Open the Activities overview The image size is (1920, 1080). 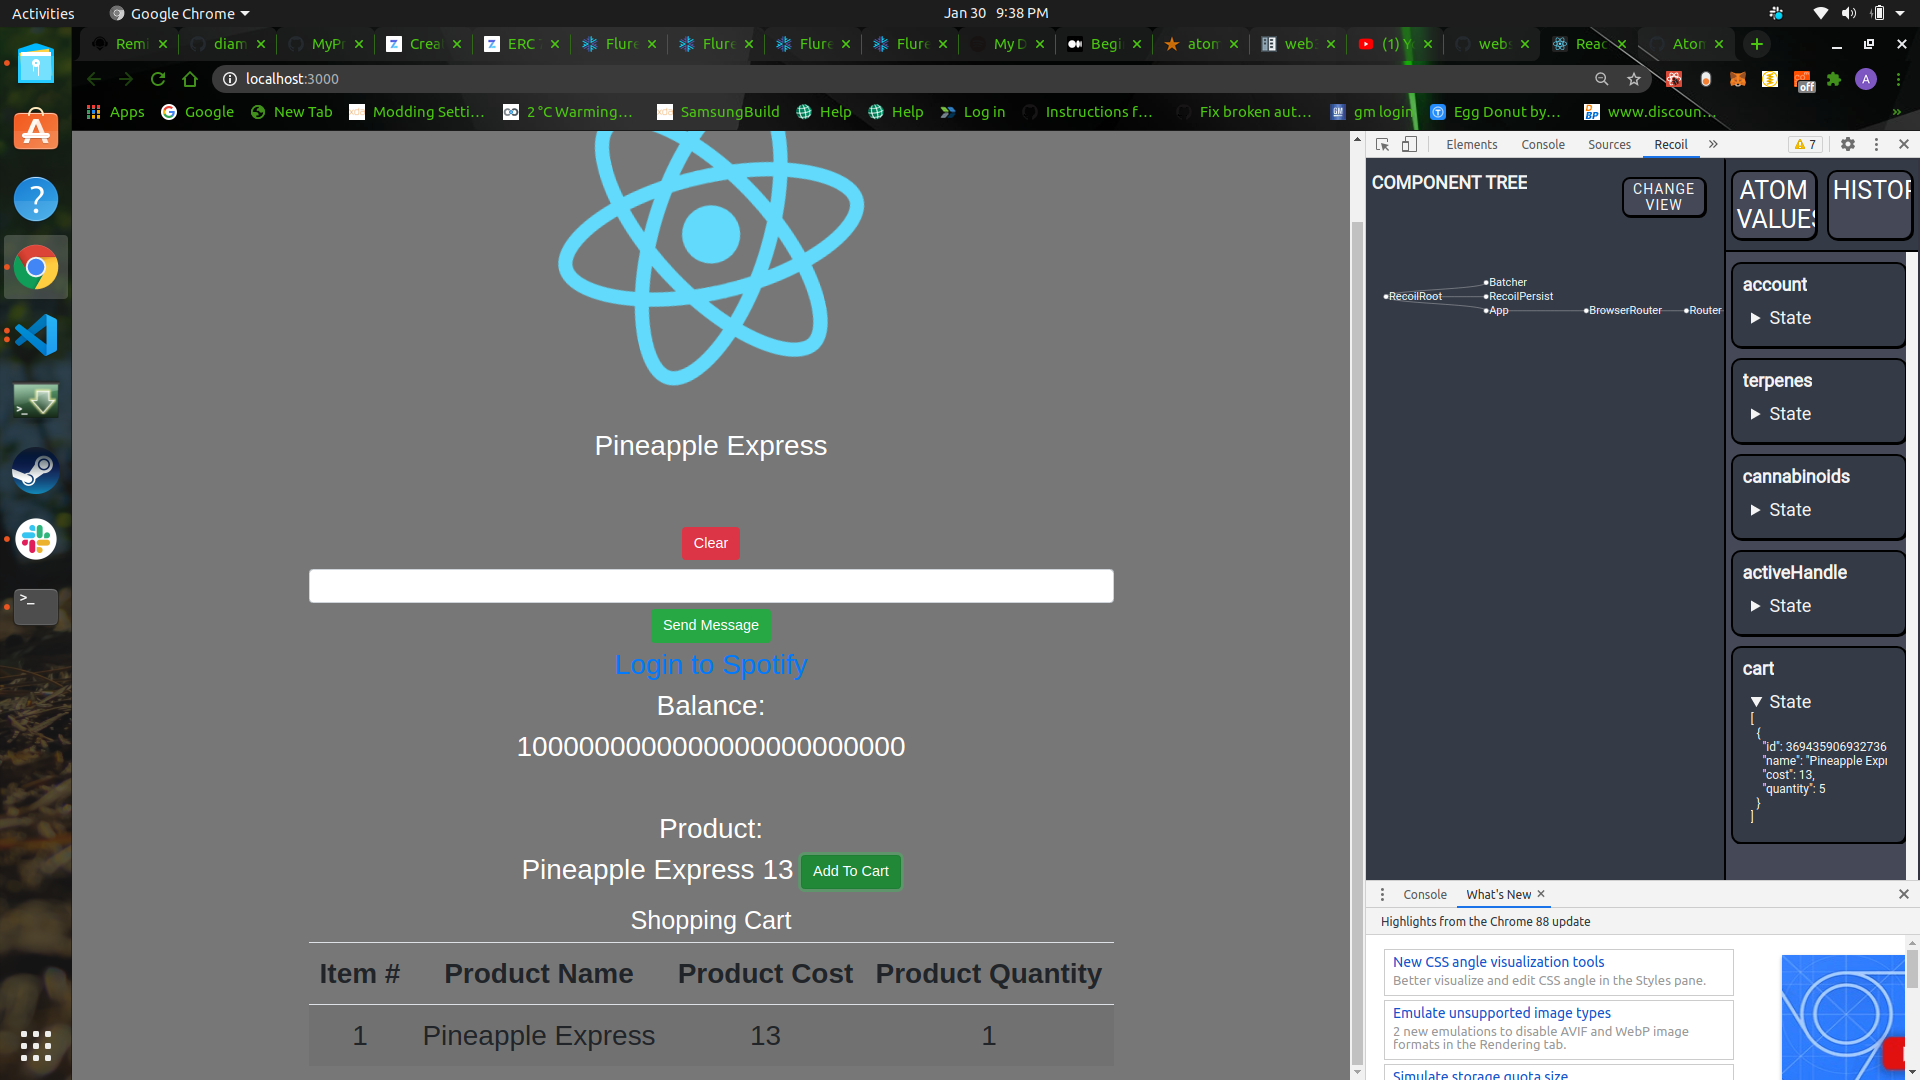point(43,13)
